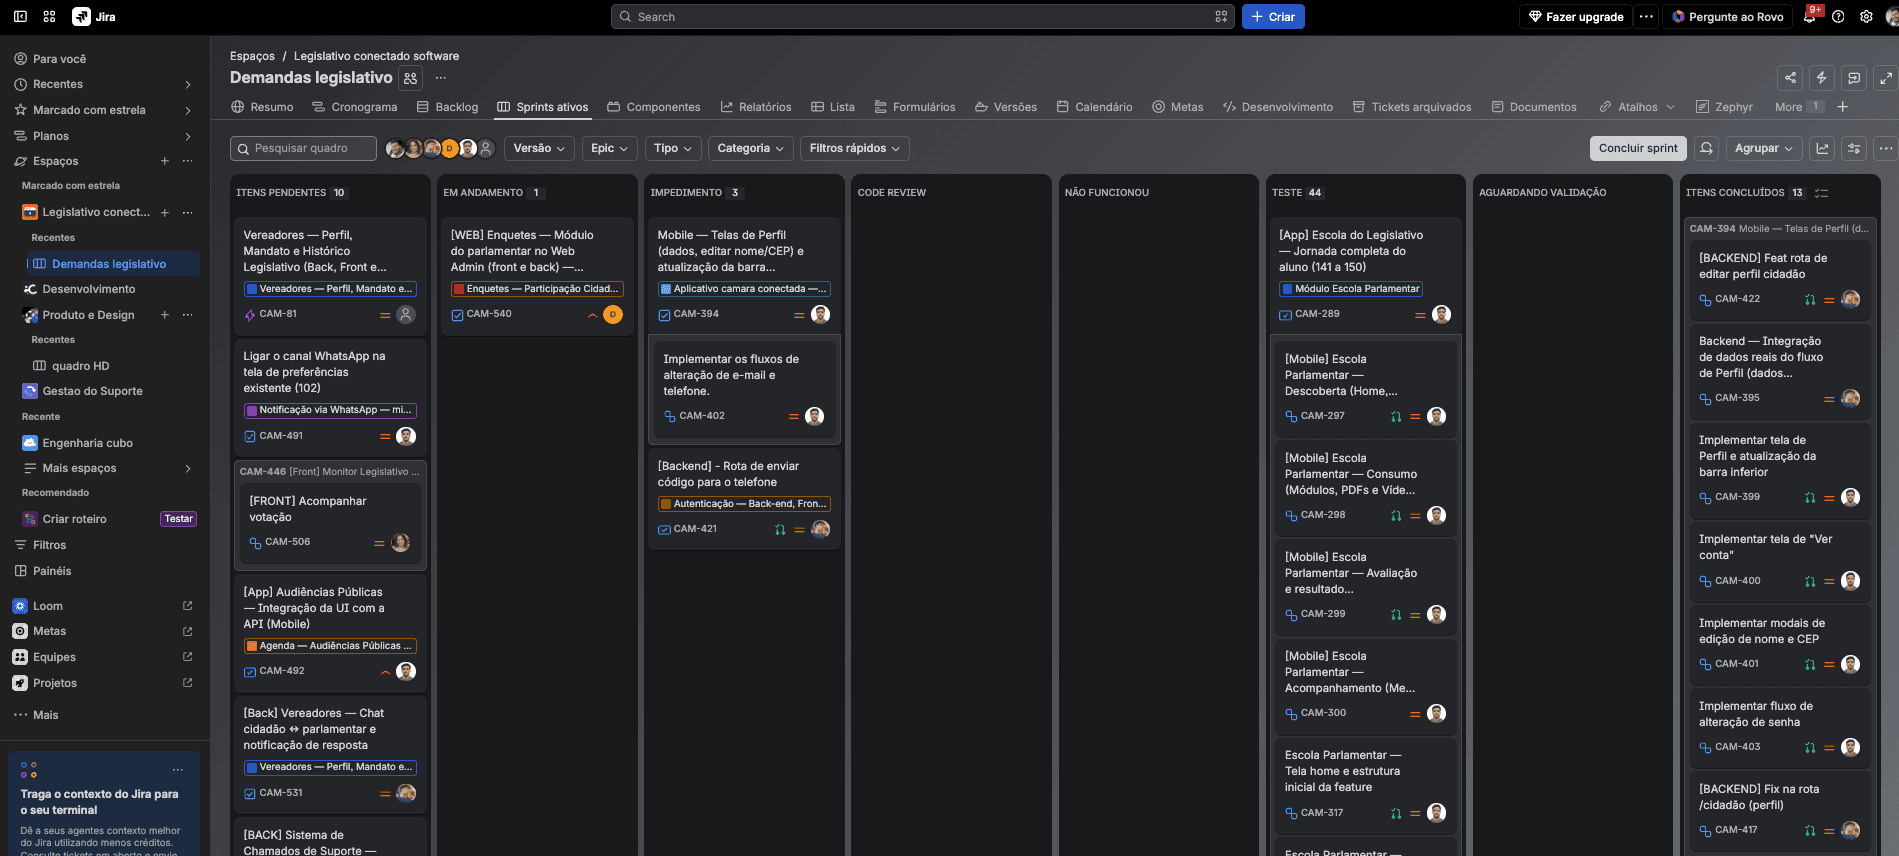
Task: Open Jira settings gear icon
Action: [x=1866, y=17]
